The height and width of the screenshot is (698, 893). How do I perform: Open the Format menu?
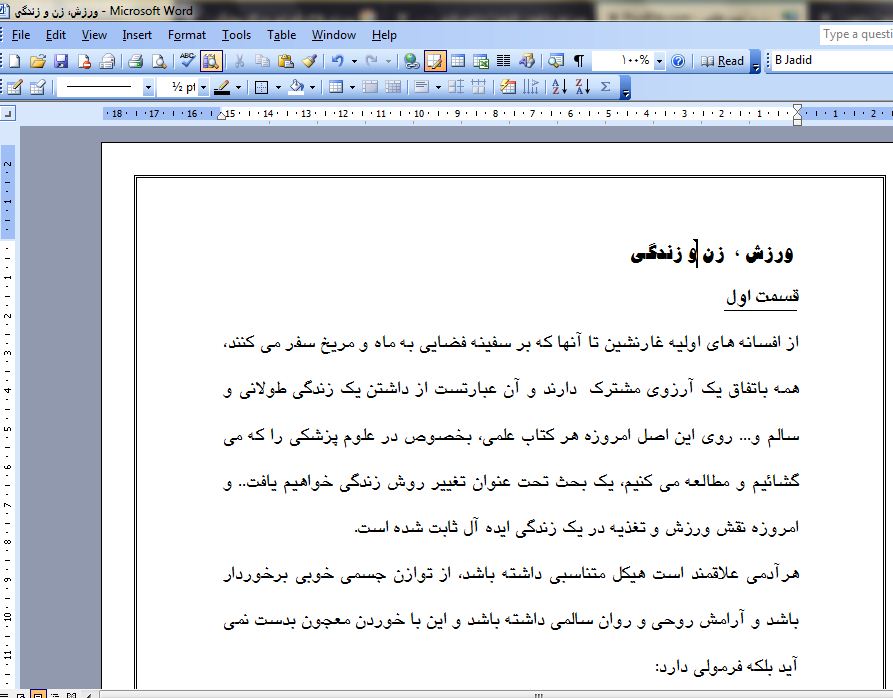pyautogui.click(x=186, y=35)
